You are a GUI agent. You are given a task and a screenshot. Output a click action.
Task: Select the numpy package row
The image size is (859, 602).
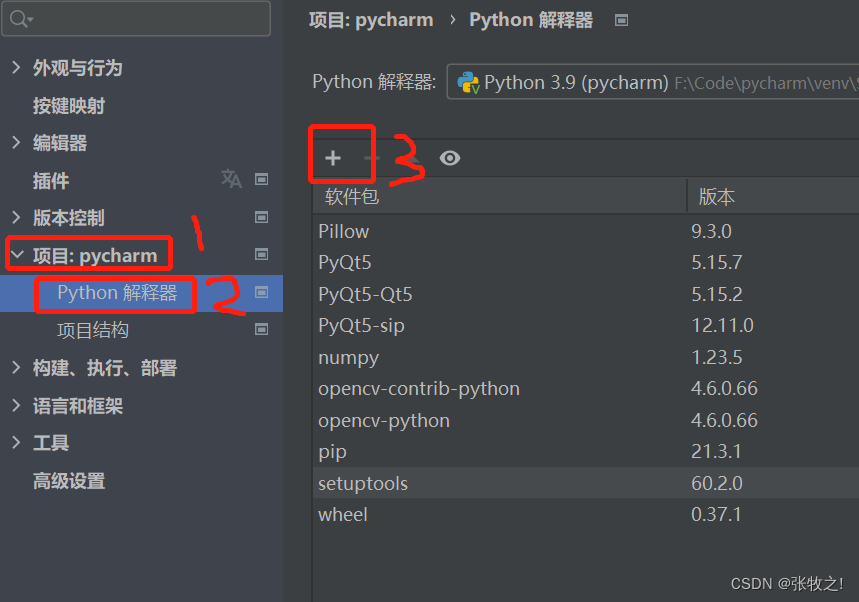(x=586, y=357)
